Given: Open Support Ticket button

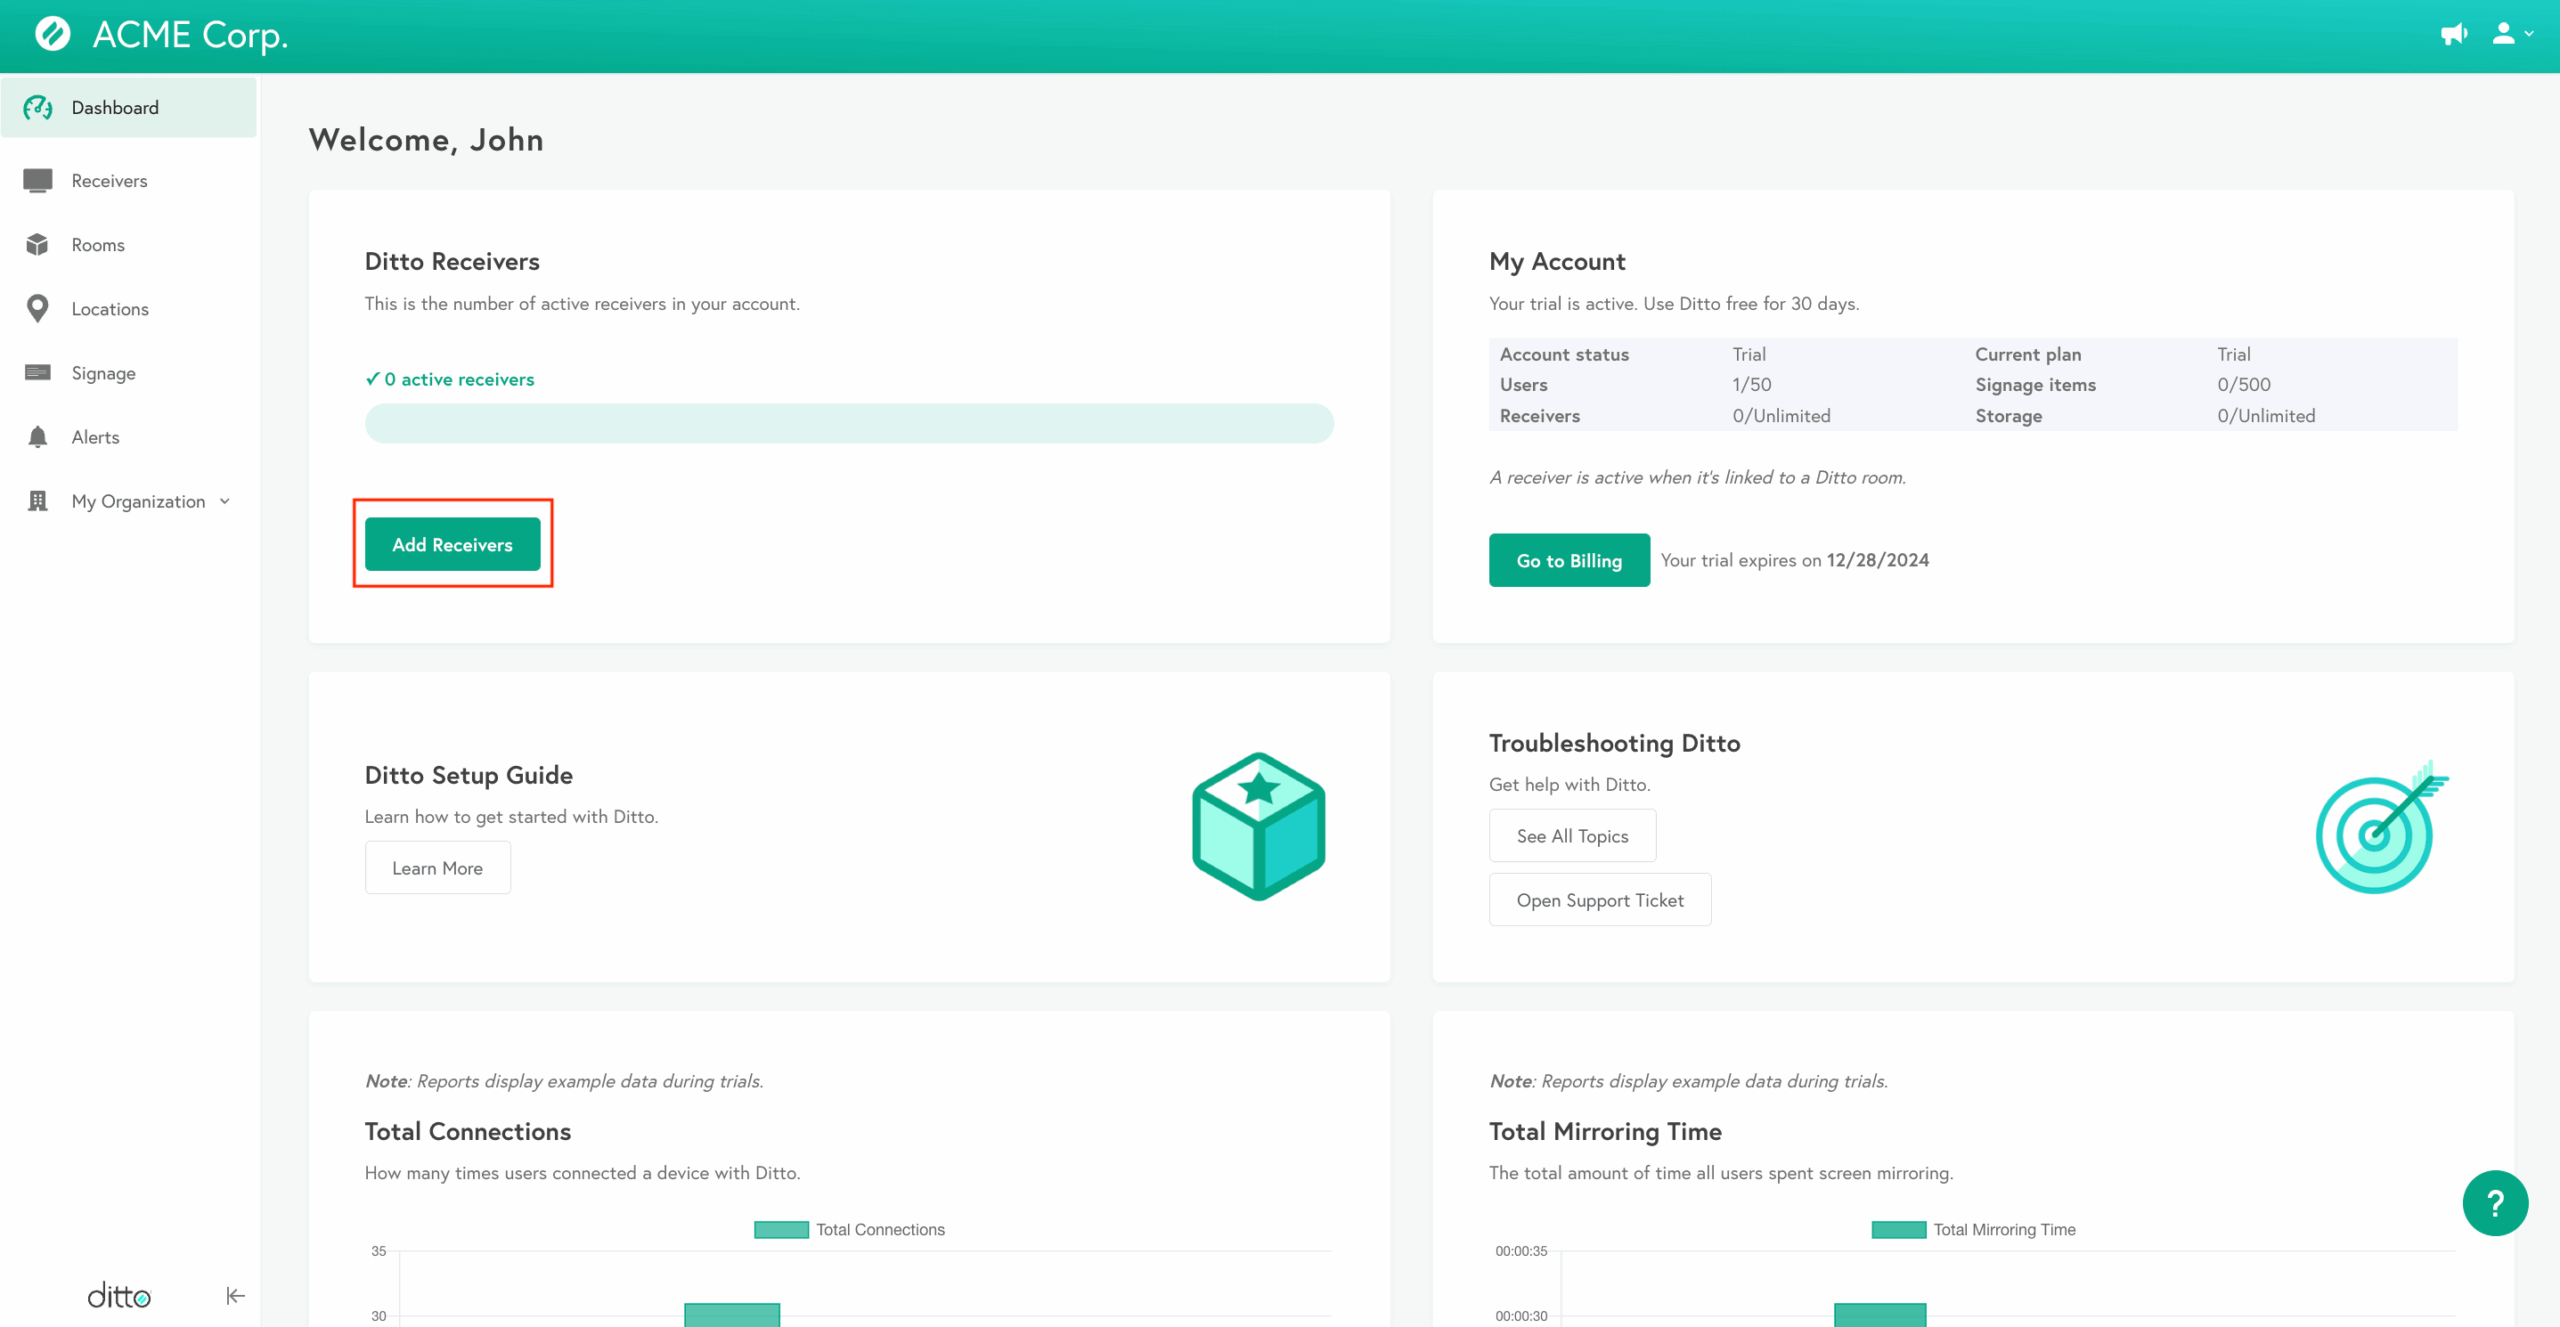Looking at the screenshot, I should click(1599, 900).
